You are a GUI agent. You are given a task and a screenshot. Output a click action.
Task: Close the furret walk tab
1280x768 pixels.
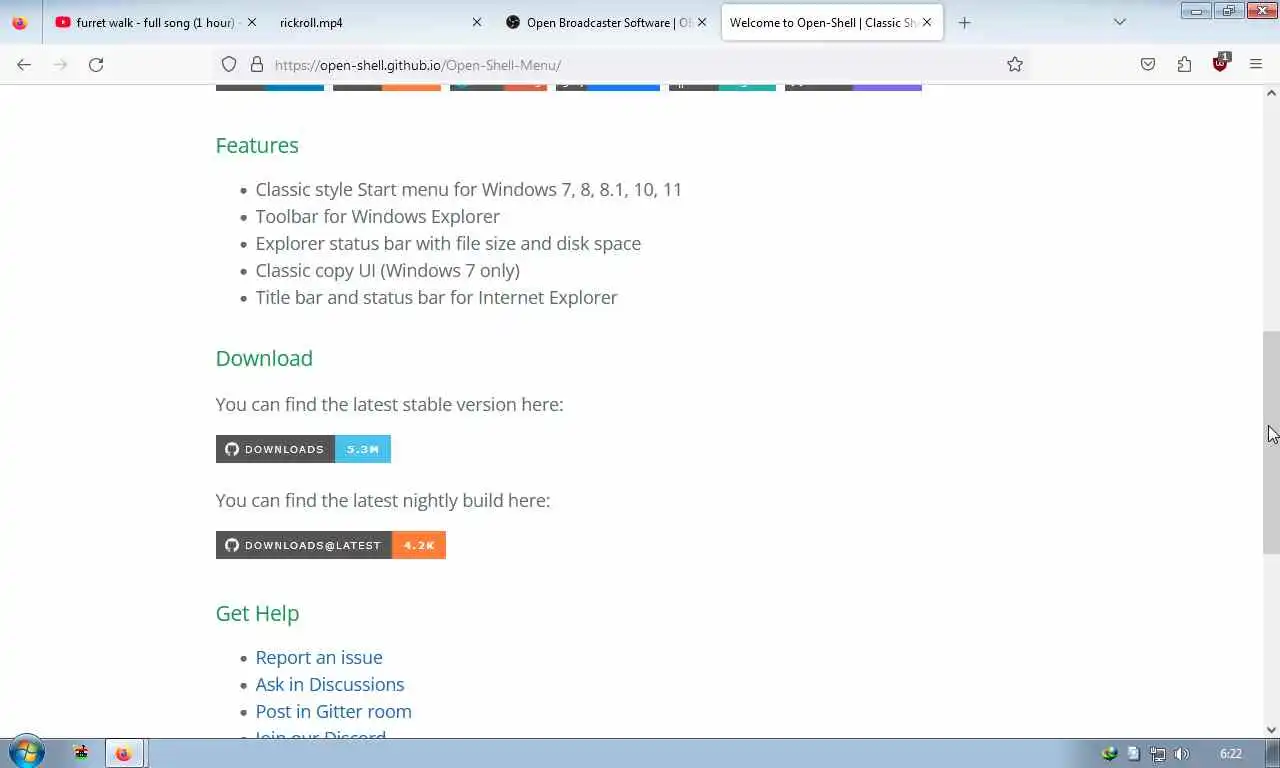(251, 22)
